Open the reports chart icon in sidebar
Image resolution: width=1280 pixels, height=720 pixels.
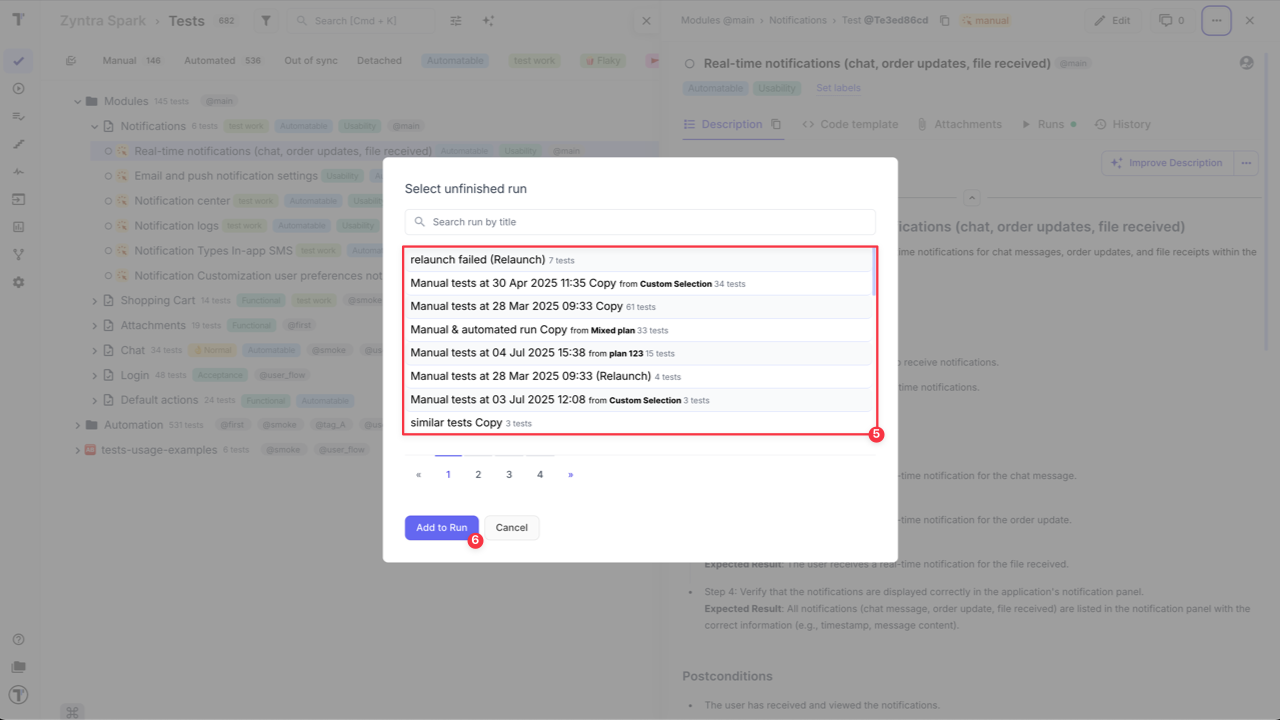(x=18, y=227)
